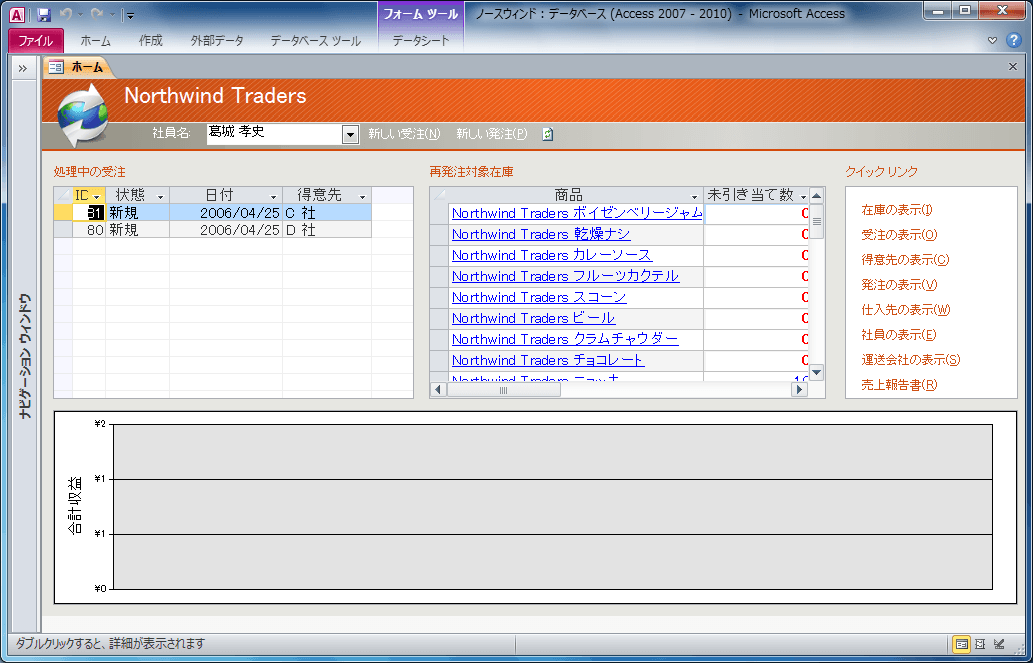
Task: Click into the 社員名 field showing 葛城 孝史
Action: tap(275, 134)
